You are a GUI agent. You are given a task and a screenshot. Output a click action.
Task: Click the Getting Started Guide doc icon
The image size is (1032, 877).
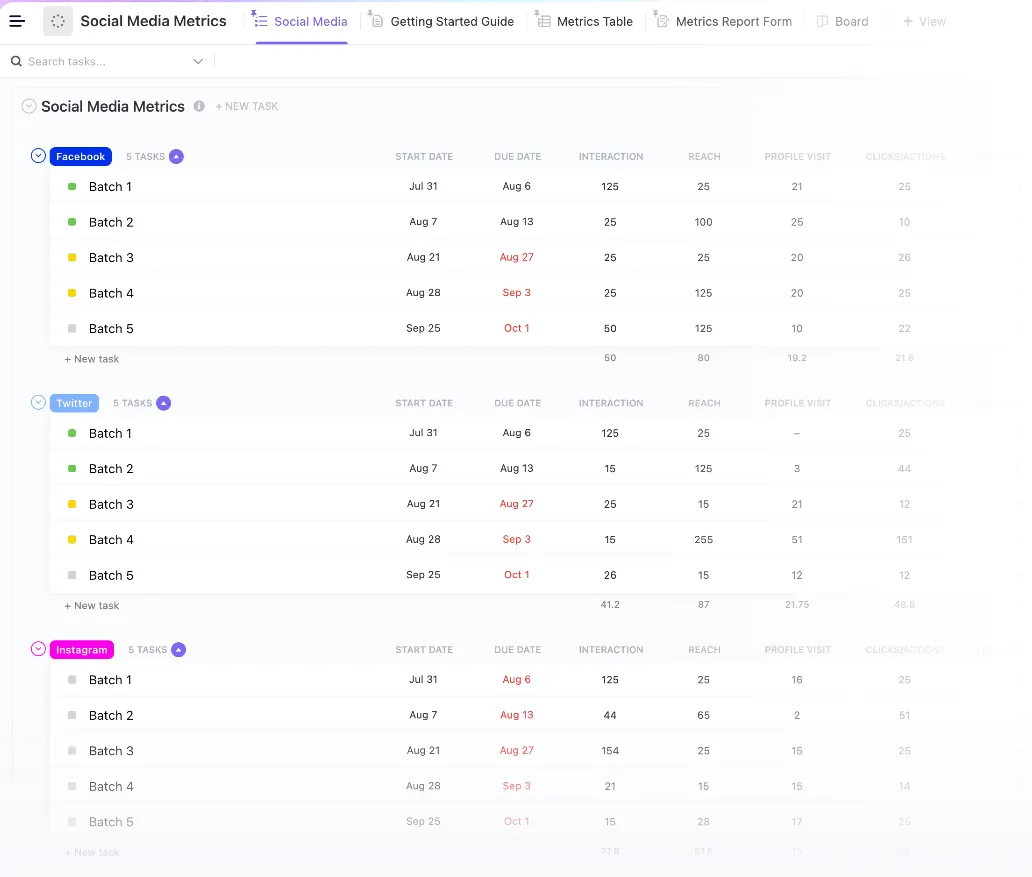376,20
